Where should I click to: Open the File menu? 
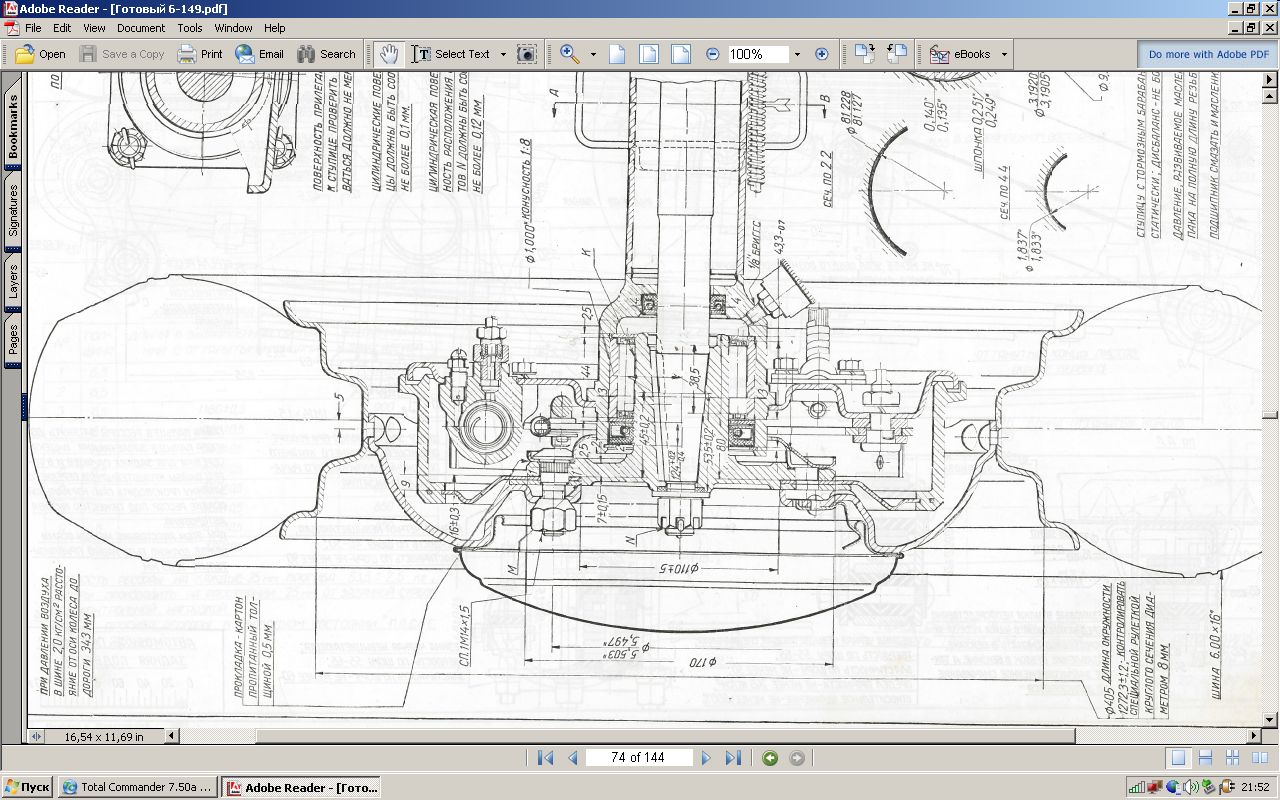click(x=33, y=28)
